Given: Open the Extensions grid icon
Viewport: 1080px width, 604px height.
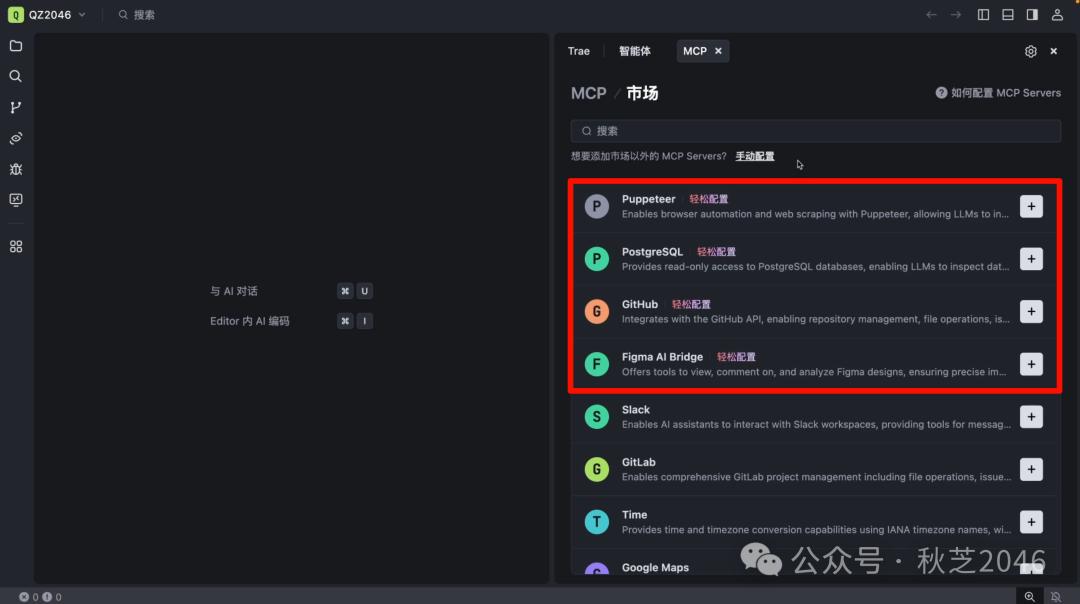Looking at the screenshot, I should [x=16, y=247].
